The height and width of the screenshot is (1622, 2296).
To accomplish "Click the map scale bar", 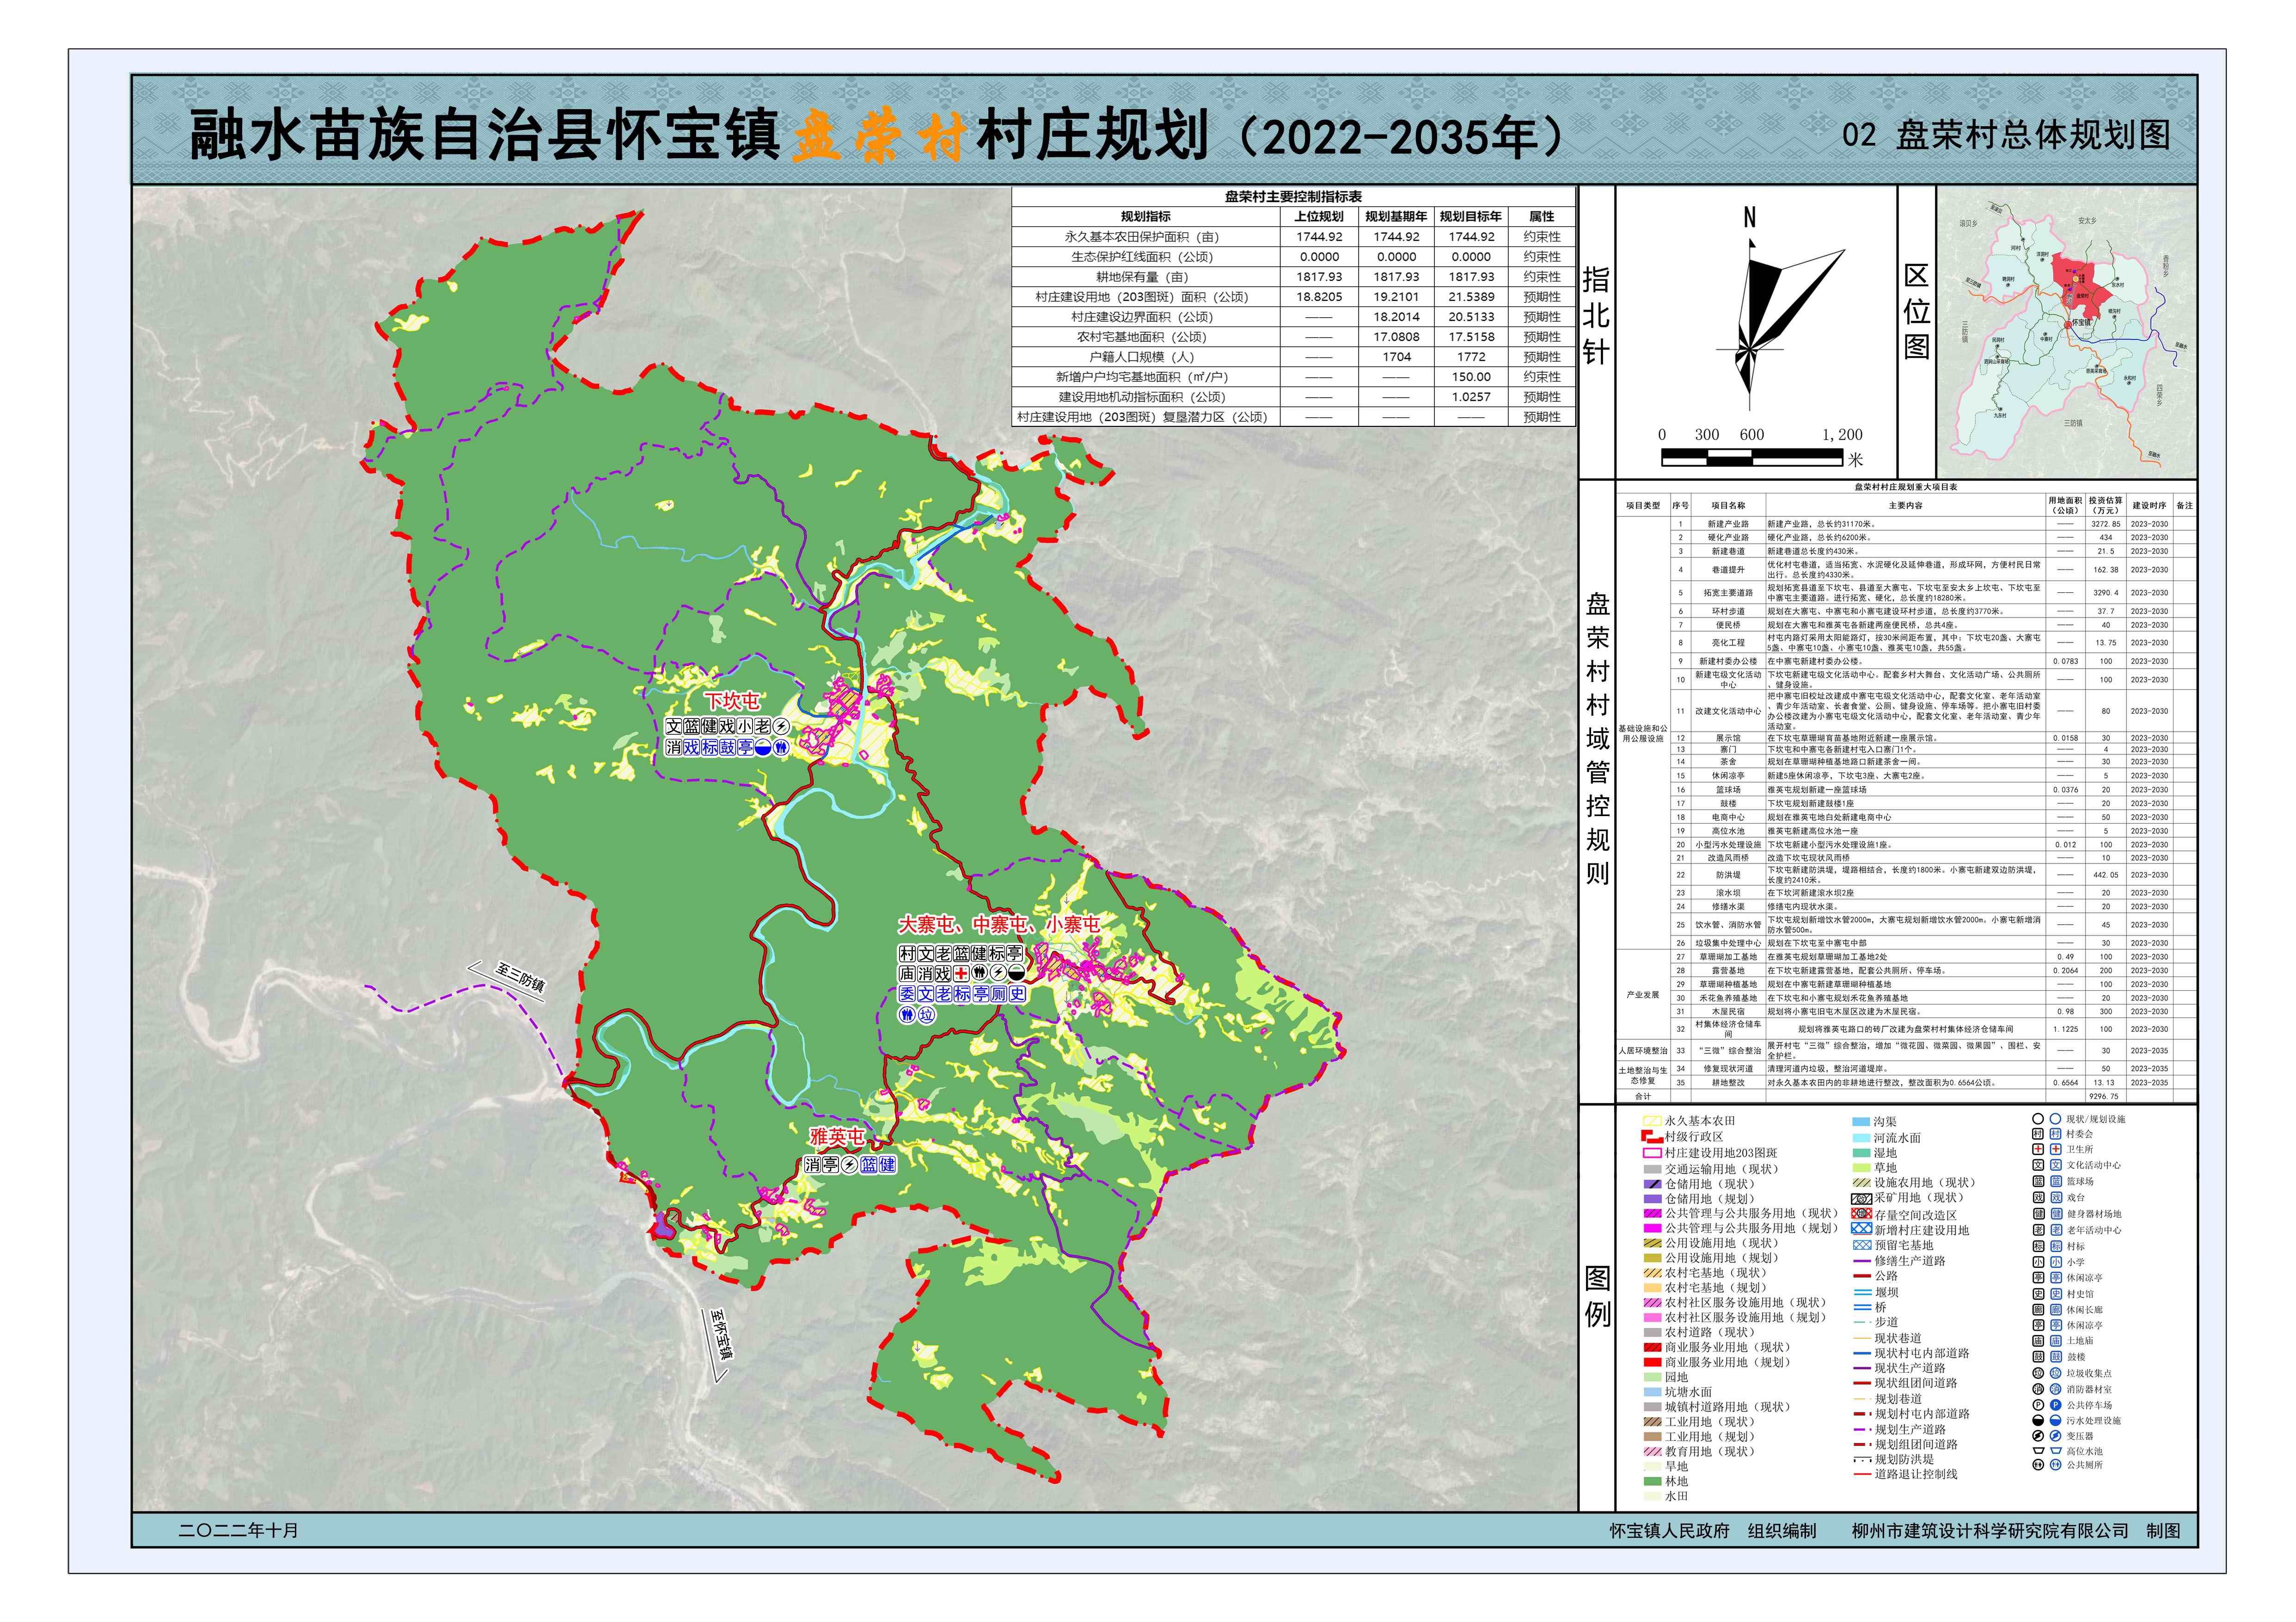I will (x=1751, y=457).
